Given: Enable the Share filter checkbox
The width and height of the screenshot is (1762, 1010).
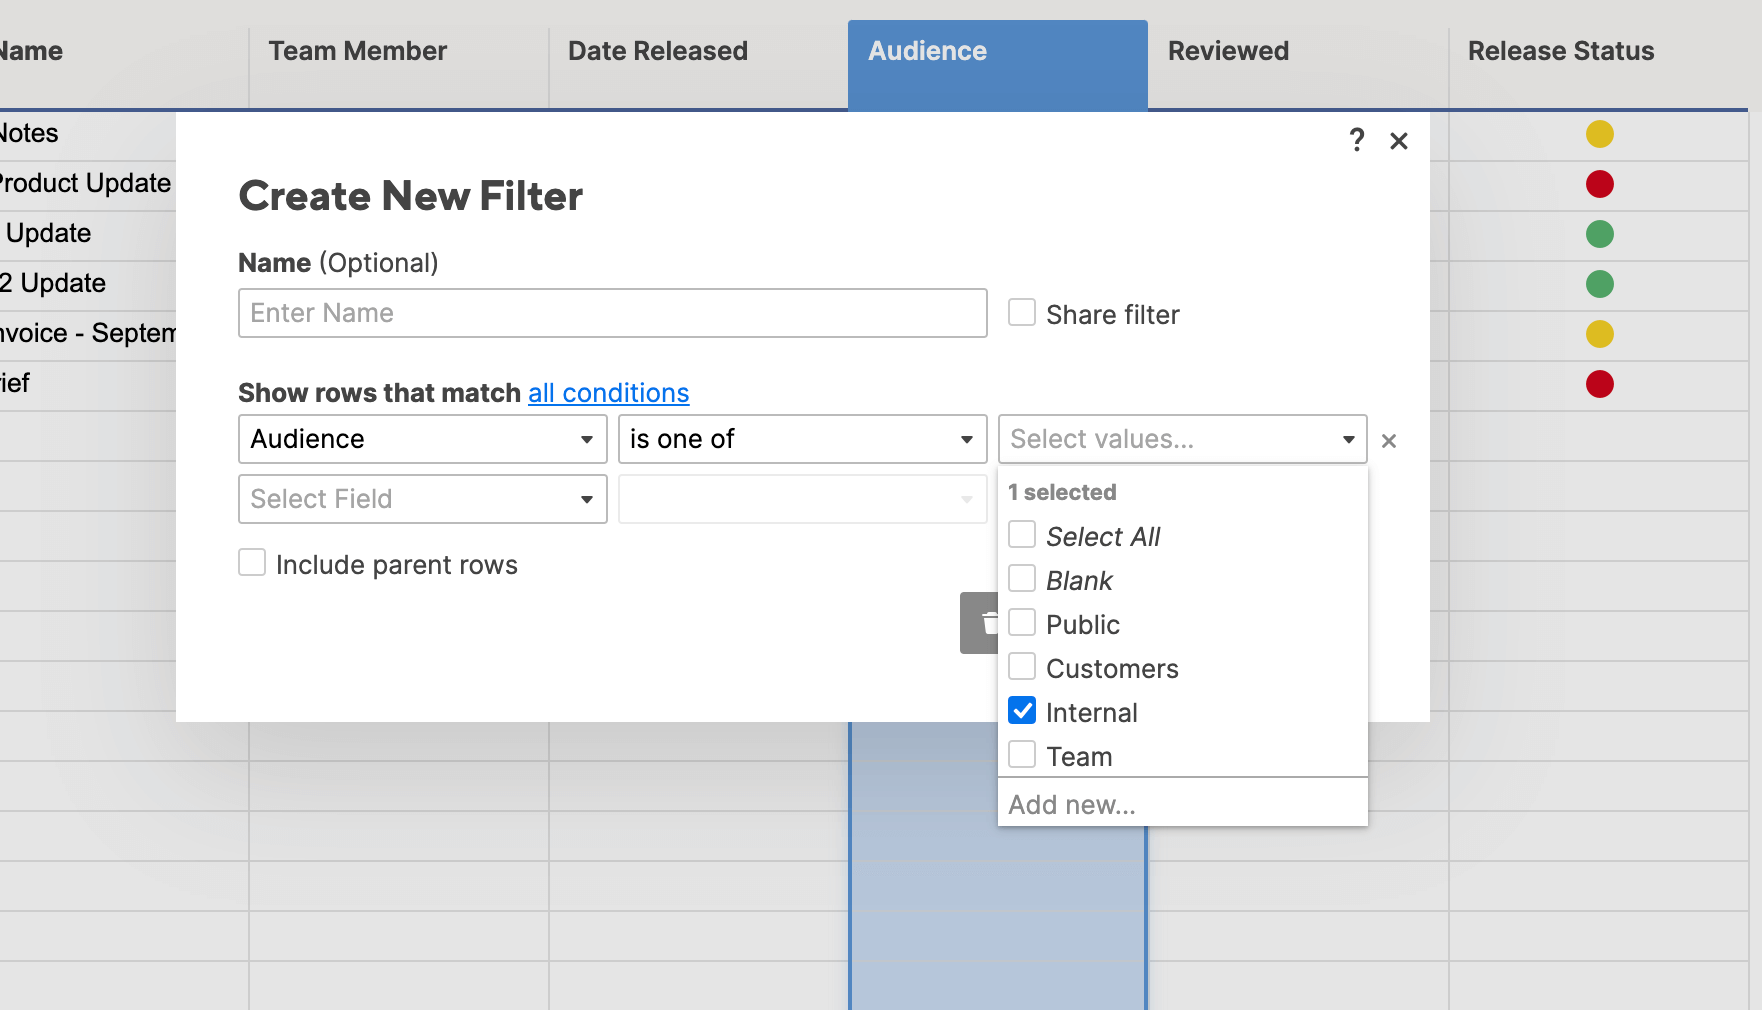Looking at the screenshot, I should point(1021,312).
